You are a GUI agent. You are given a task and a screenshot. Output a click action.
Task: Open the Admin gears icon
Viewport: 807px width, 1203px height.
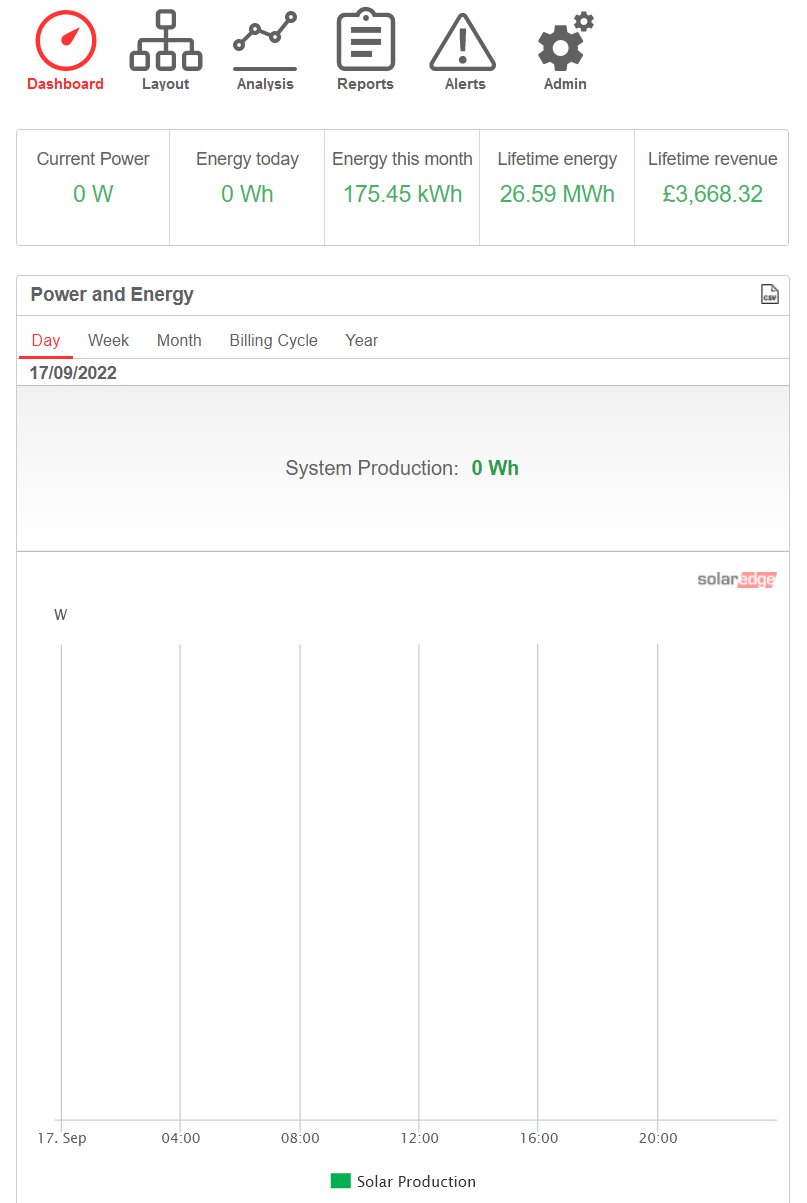pos(565,41)
